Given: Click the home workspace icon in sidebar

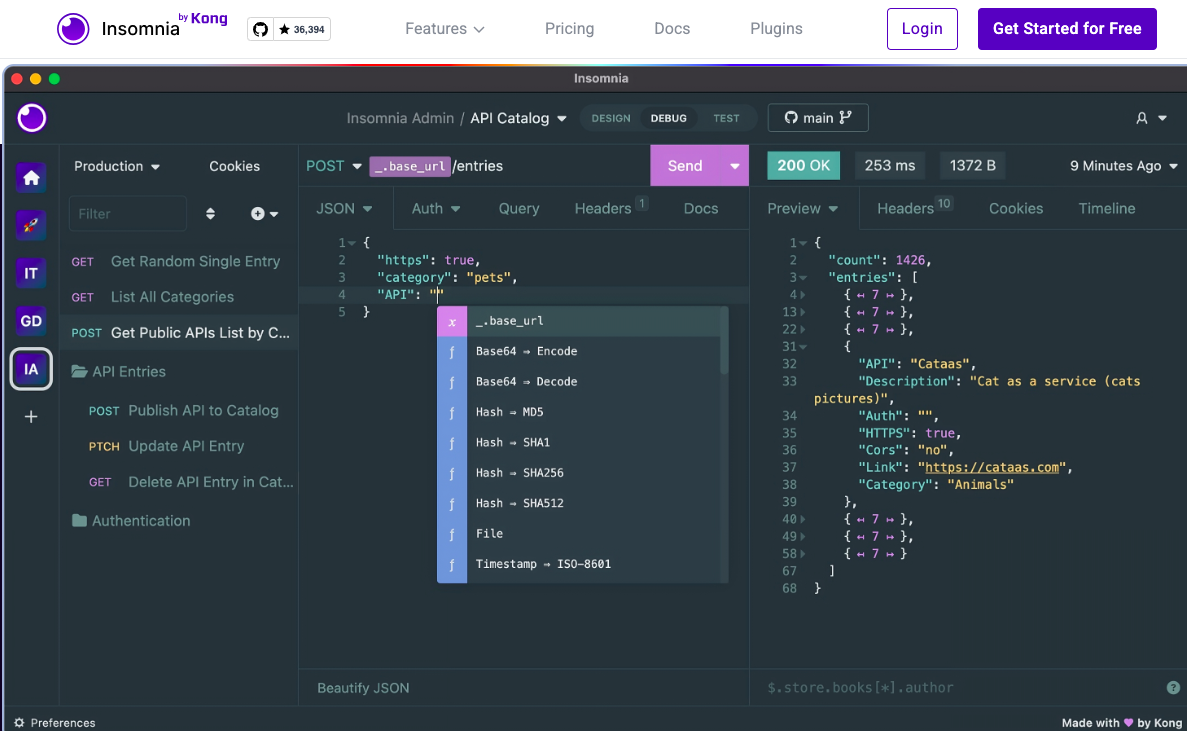Looking at the screenshot, I should coord(31,177).
